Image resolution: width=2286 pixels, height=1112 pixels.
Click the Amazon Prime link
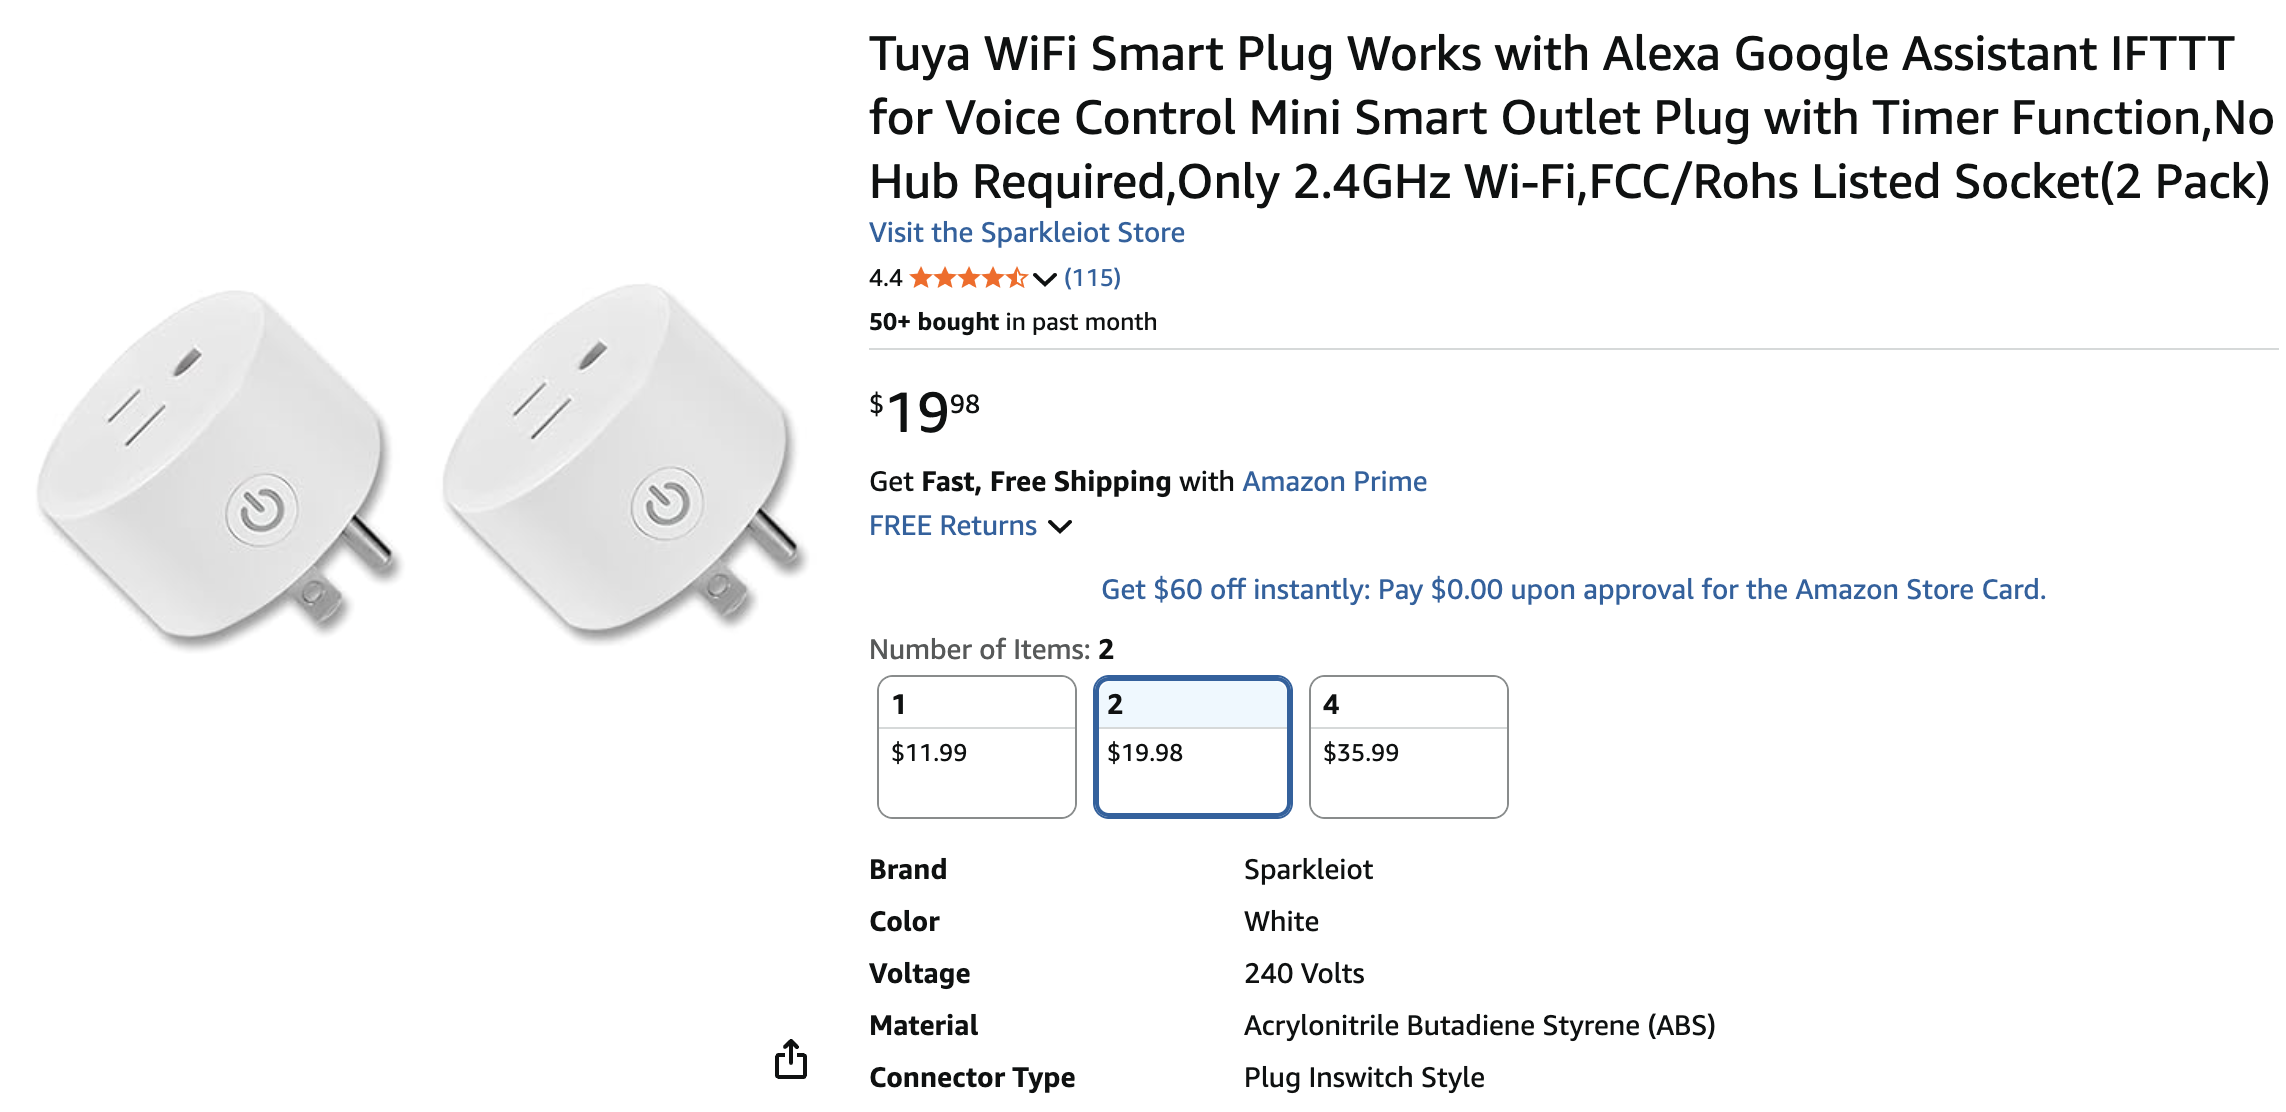tap(1334, 482)
